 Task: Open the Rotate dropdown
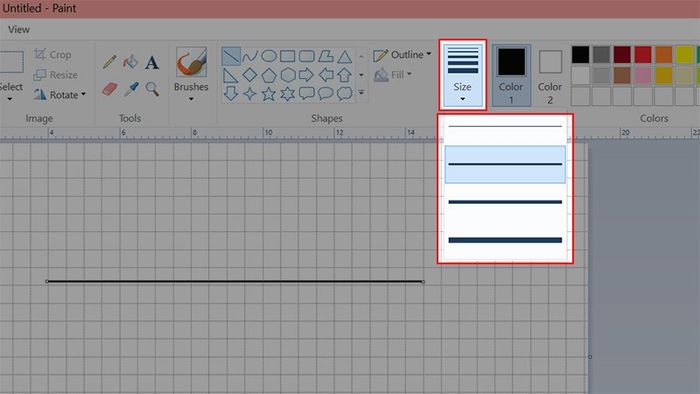pos(60,95)
